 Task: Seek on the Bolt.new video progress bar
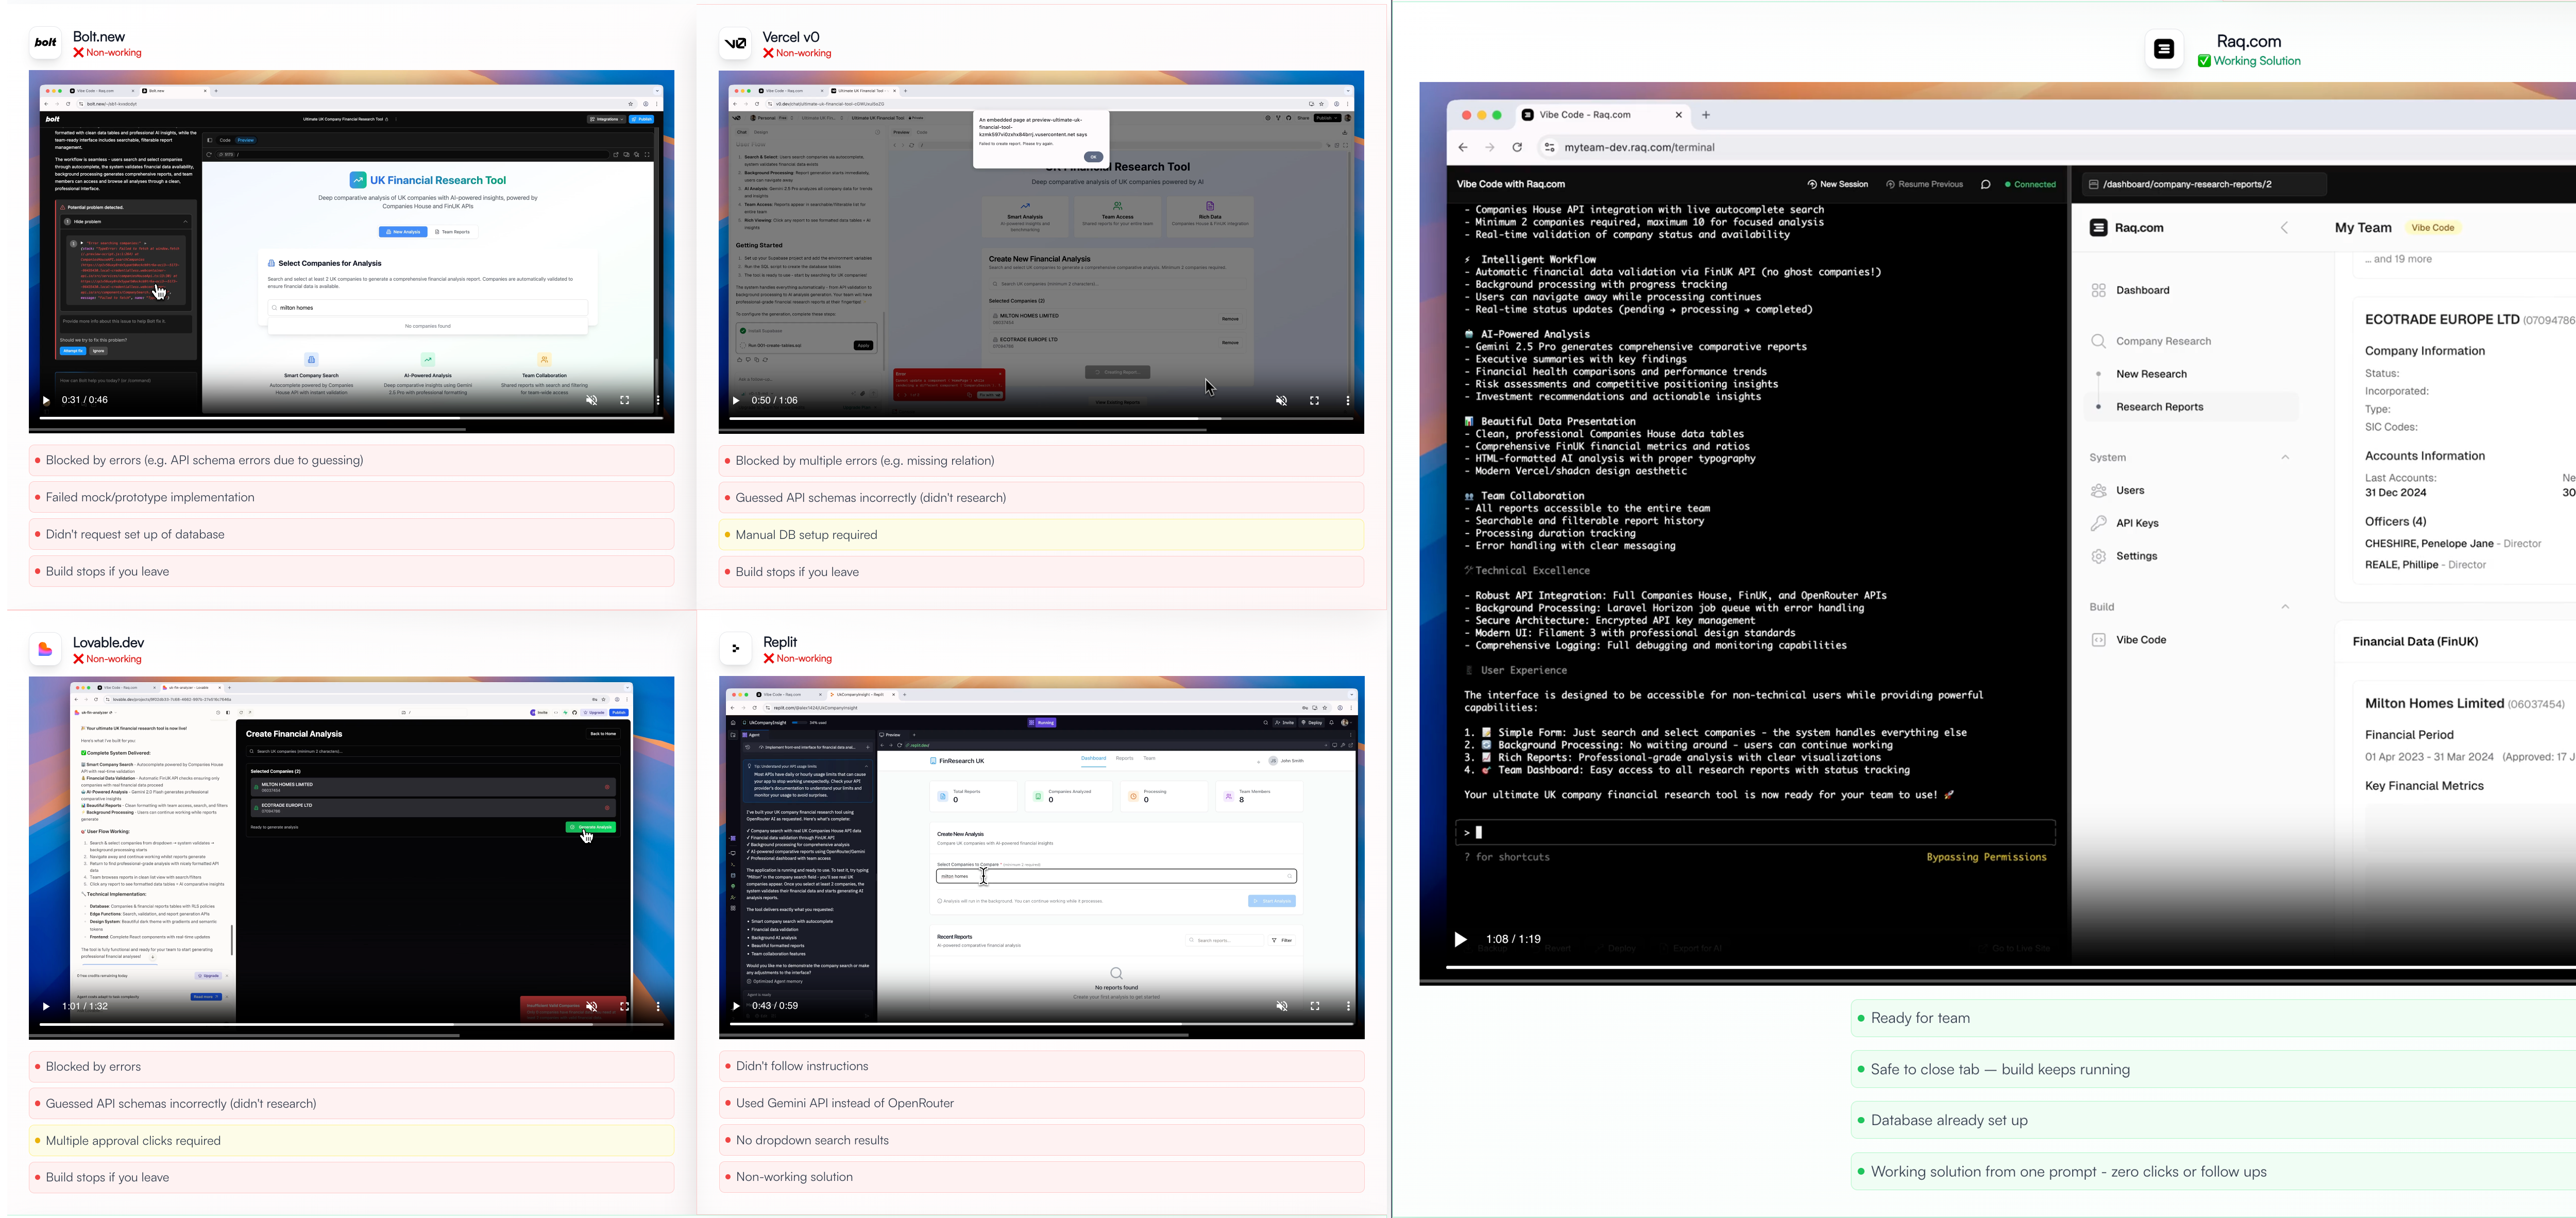point(351,418)
